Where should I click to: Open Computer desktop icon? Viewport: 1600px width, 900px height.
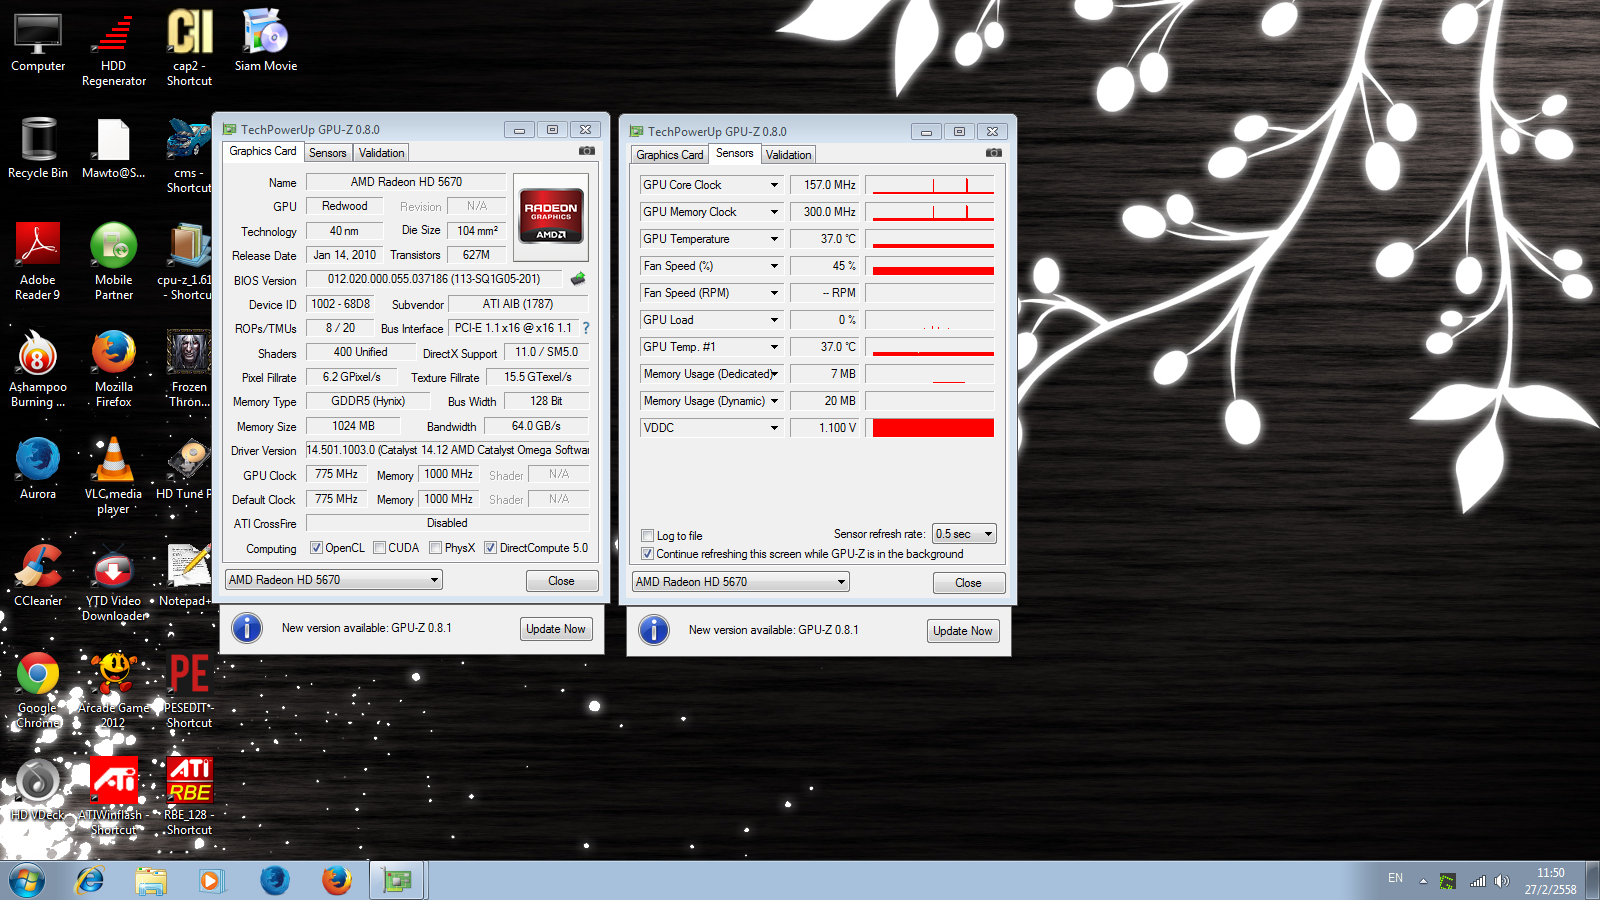pos(38,41)
